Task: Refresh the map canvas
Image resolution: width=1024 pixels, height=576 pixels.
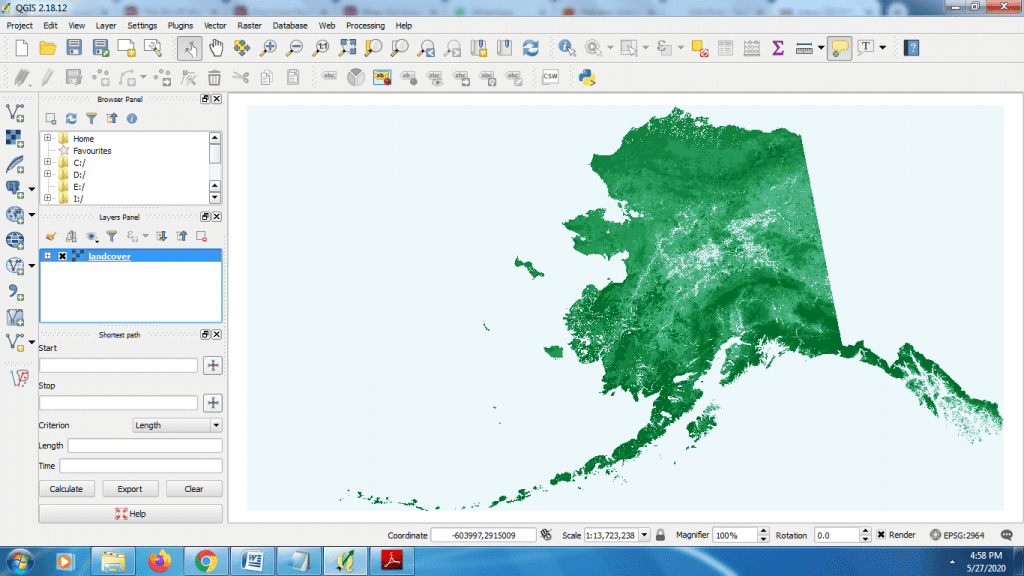Action: (530, 47)
